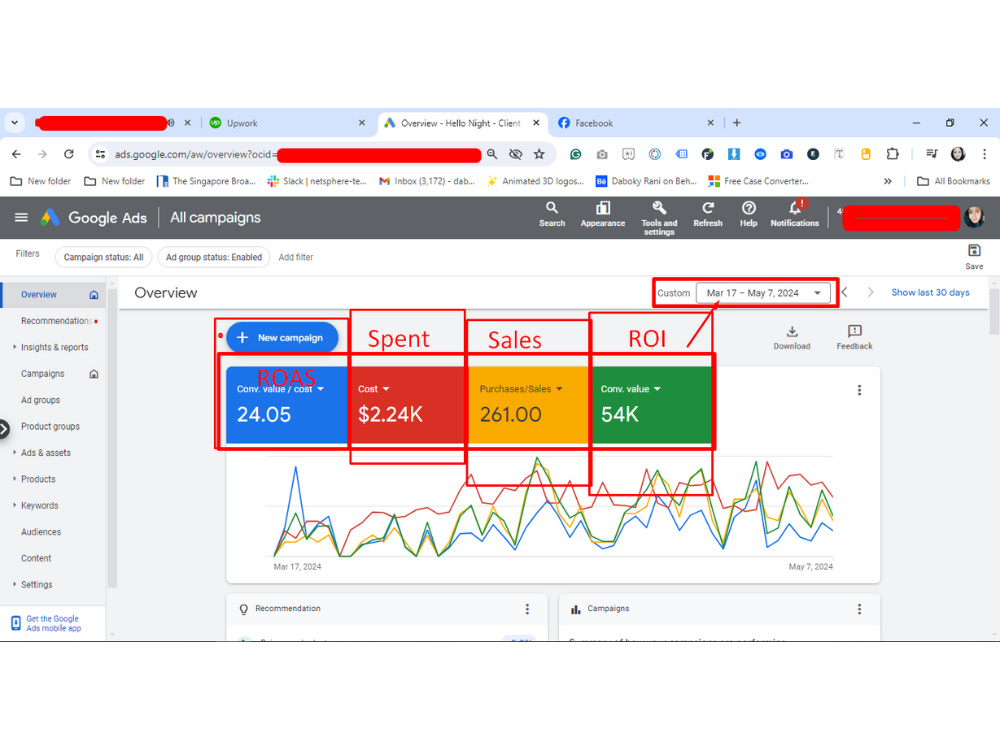Switch to the Facebook browser tab
Screen dimensions: 1000x750
636,123
